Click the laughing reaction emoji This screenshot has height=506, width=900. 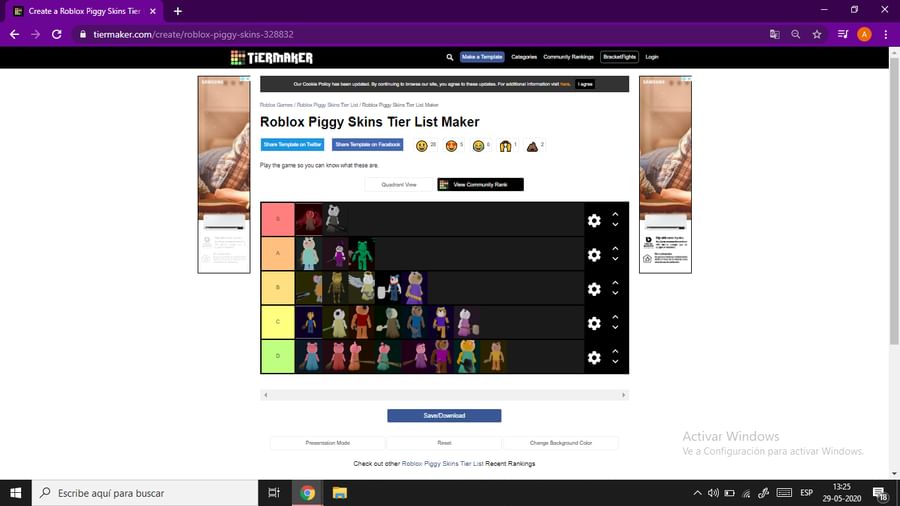click(478, 146)
